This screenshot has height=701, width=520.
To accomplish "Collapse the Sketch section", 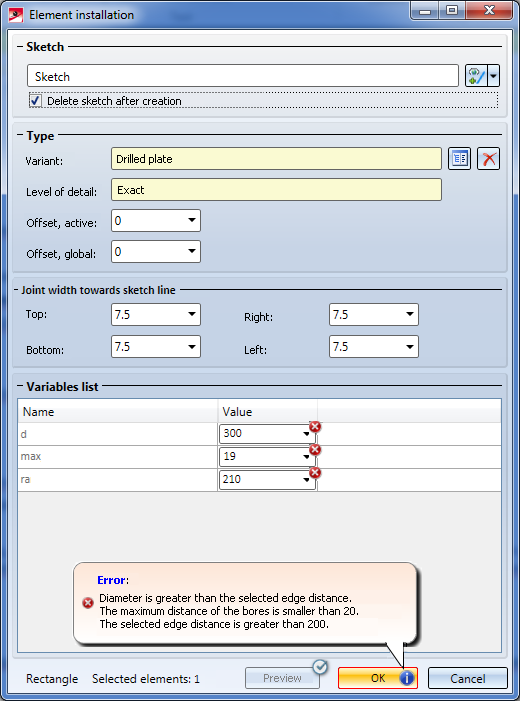I will (x=20, y=46).
